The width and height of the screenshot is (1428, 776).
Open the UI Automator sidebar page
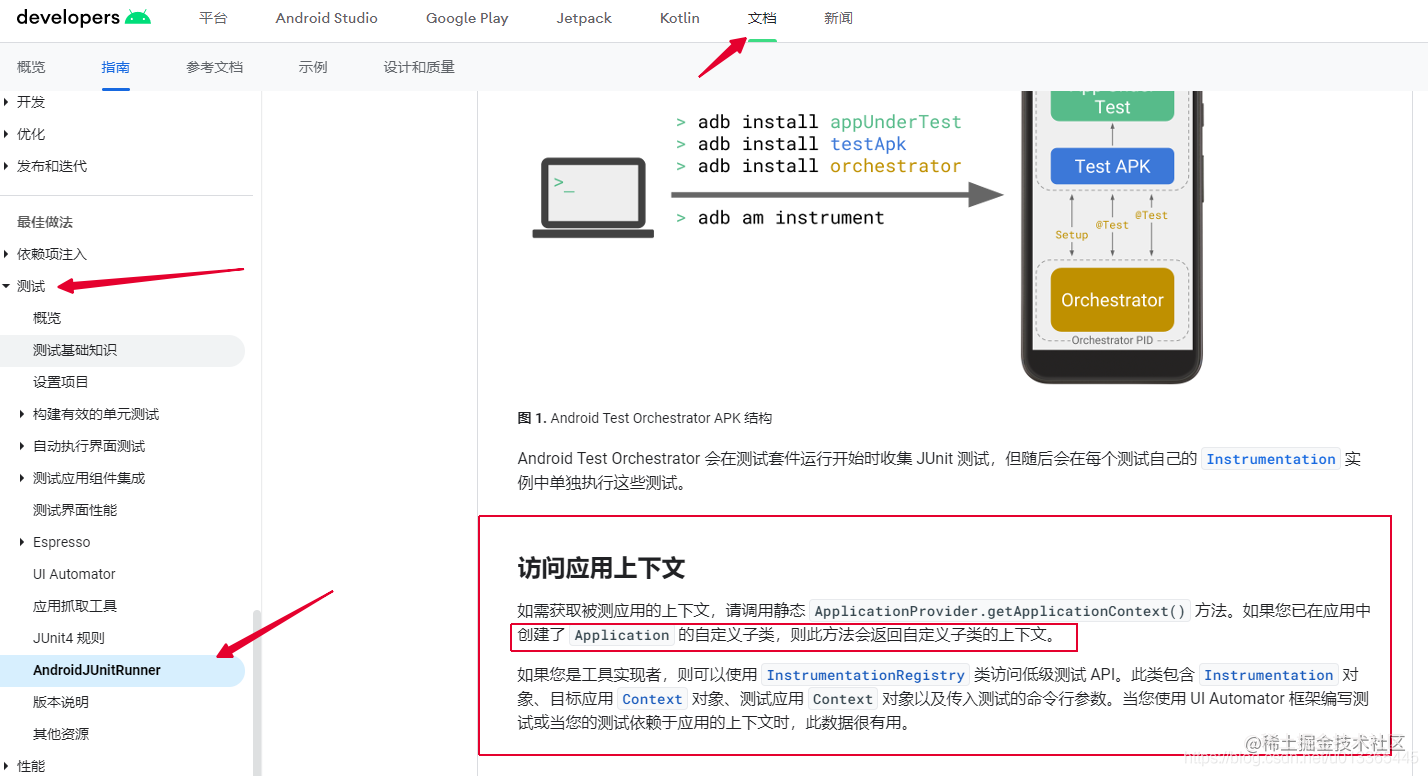coord(74,574)
